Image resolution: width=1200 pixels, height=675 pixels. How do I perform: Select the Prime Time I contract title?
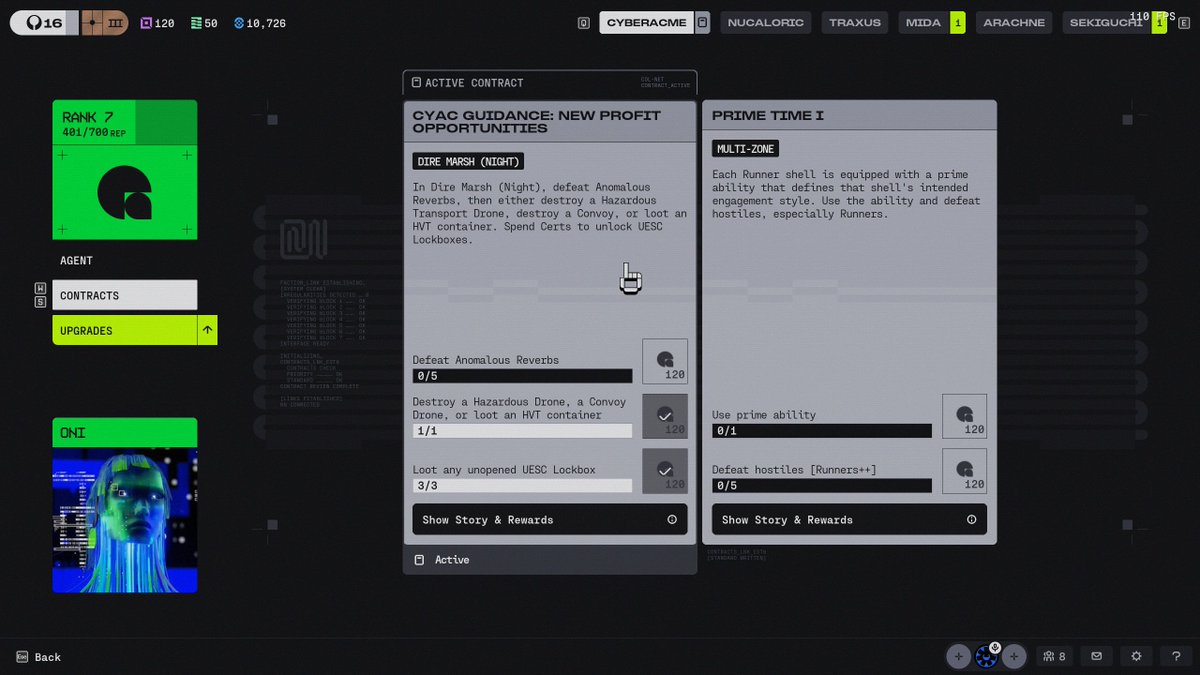pos(768,116)
